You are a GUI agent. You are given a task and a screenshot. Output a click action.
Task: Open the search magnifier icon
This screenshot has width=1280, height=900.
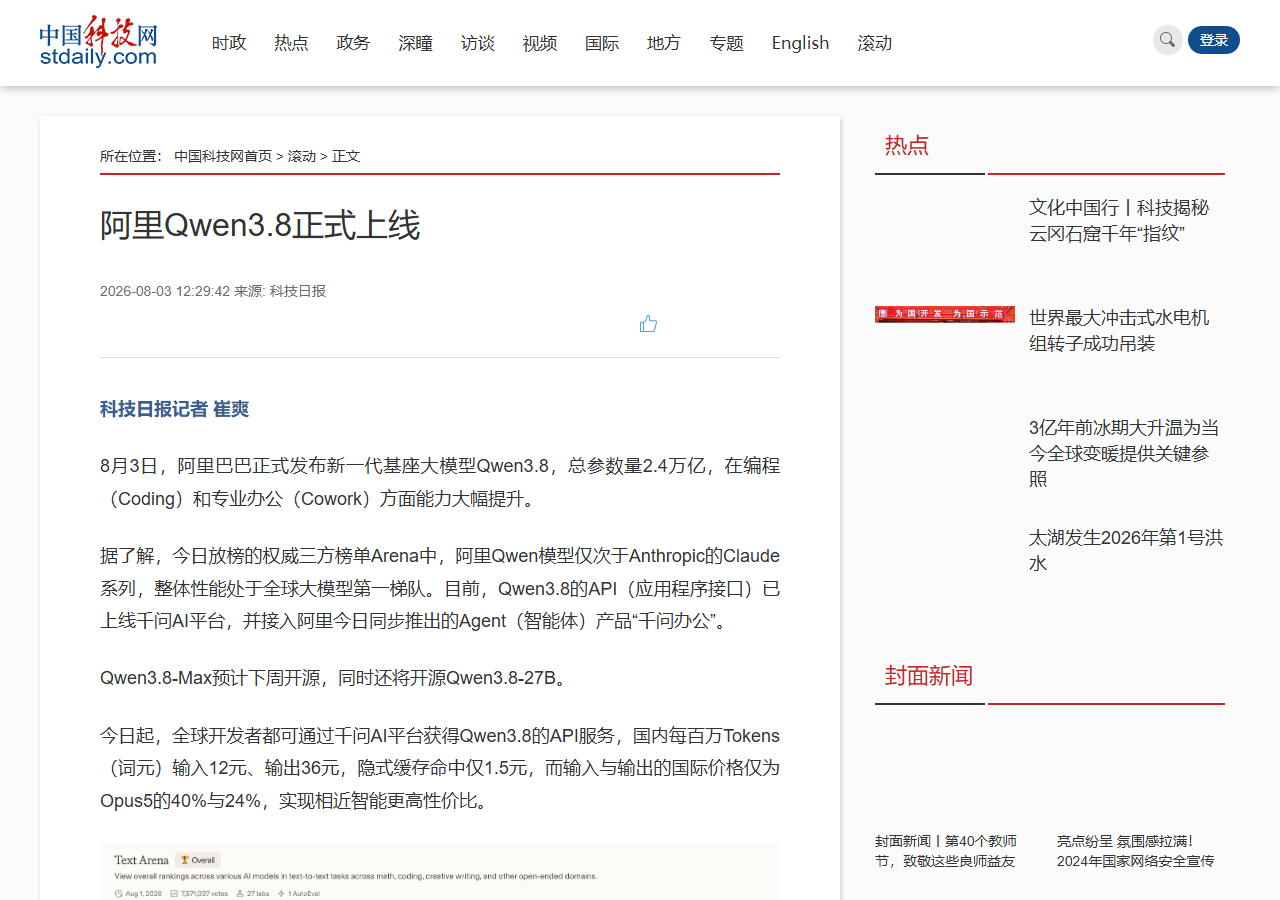click(1167, 40)
